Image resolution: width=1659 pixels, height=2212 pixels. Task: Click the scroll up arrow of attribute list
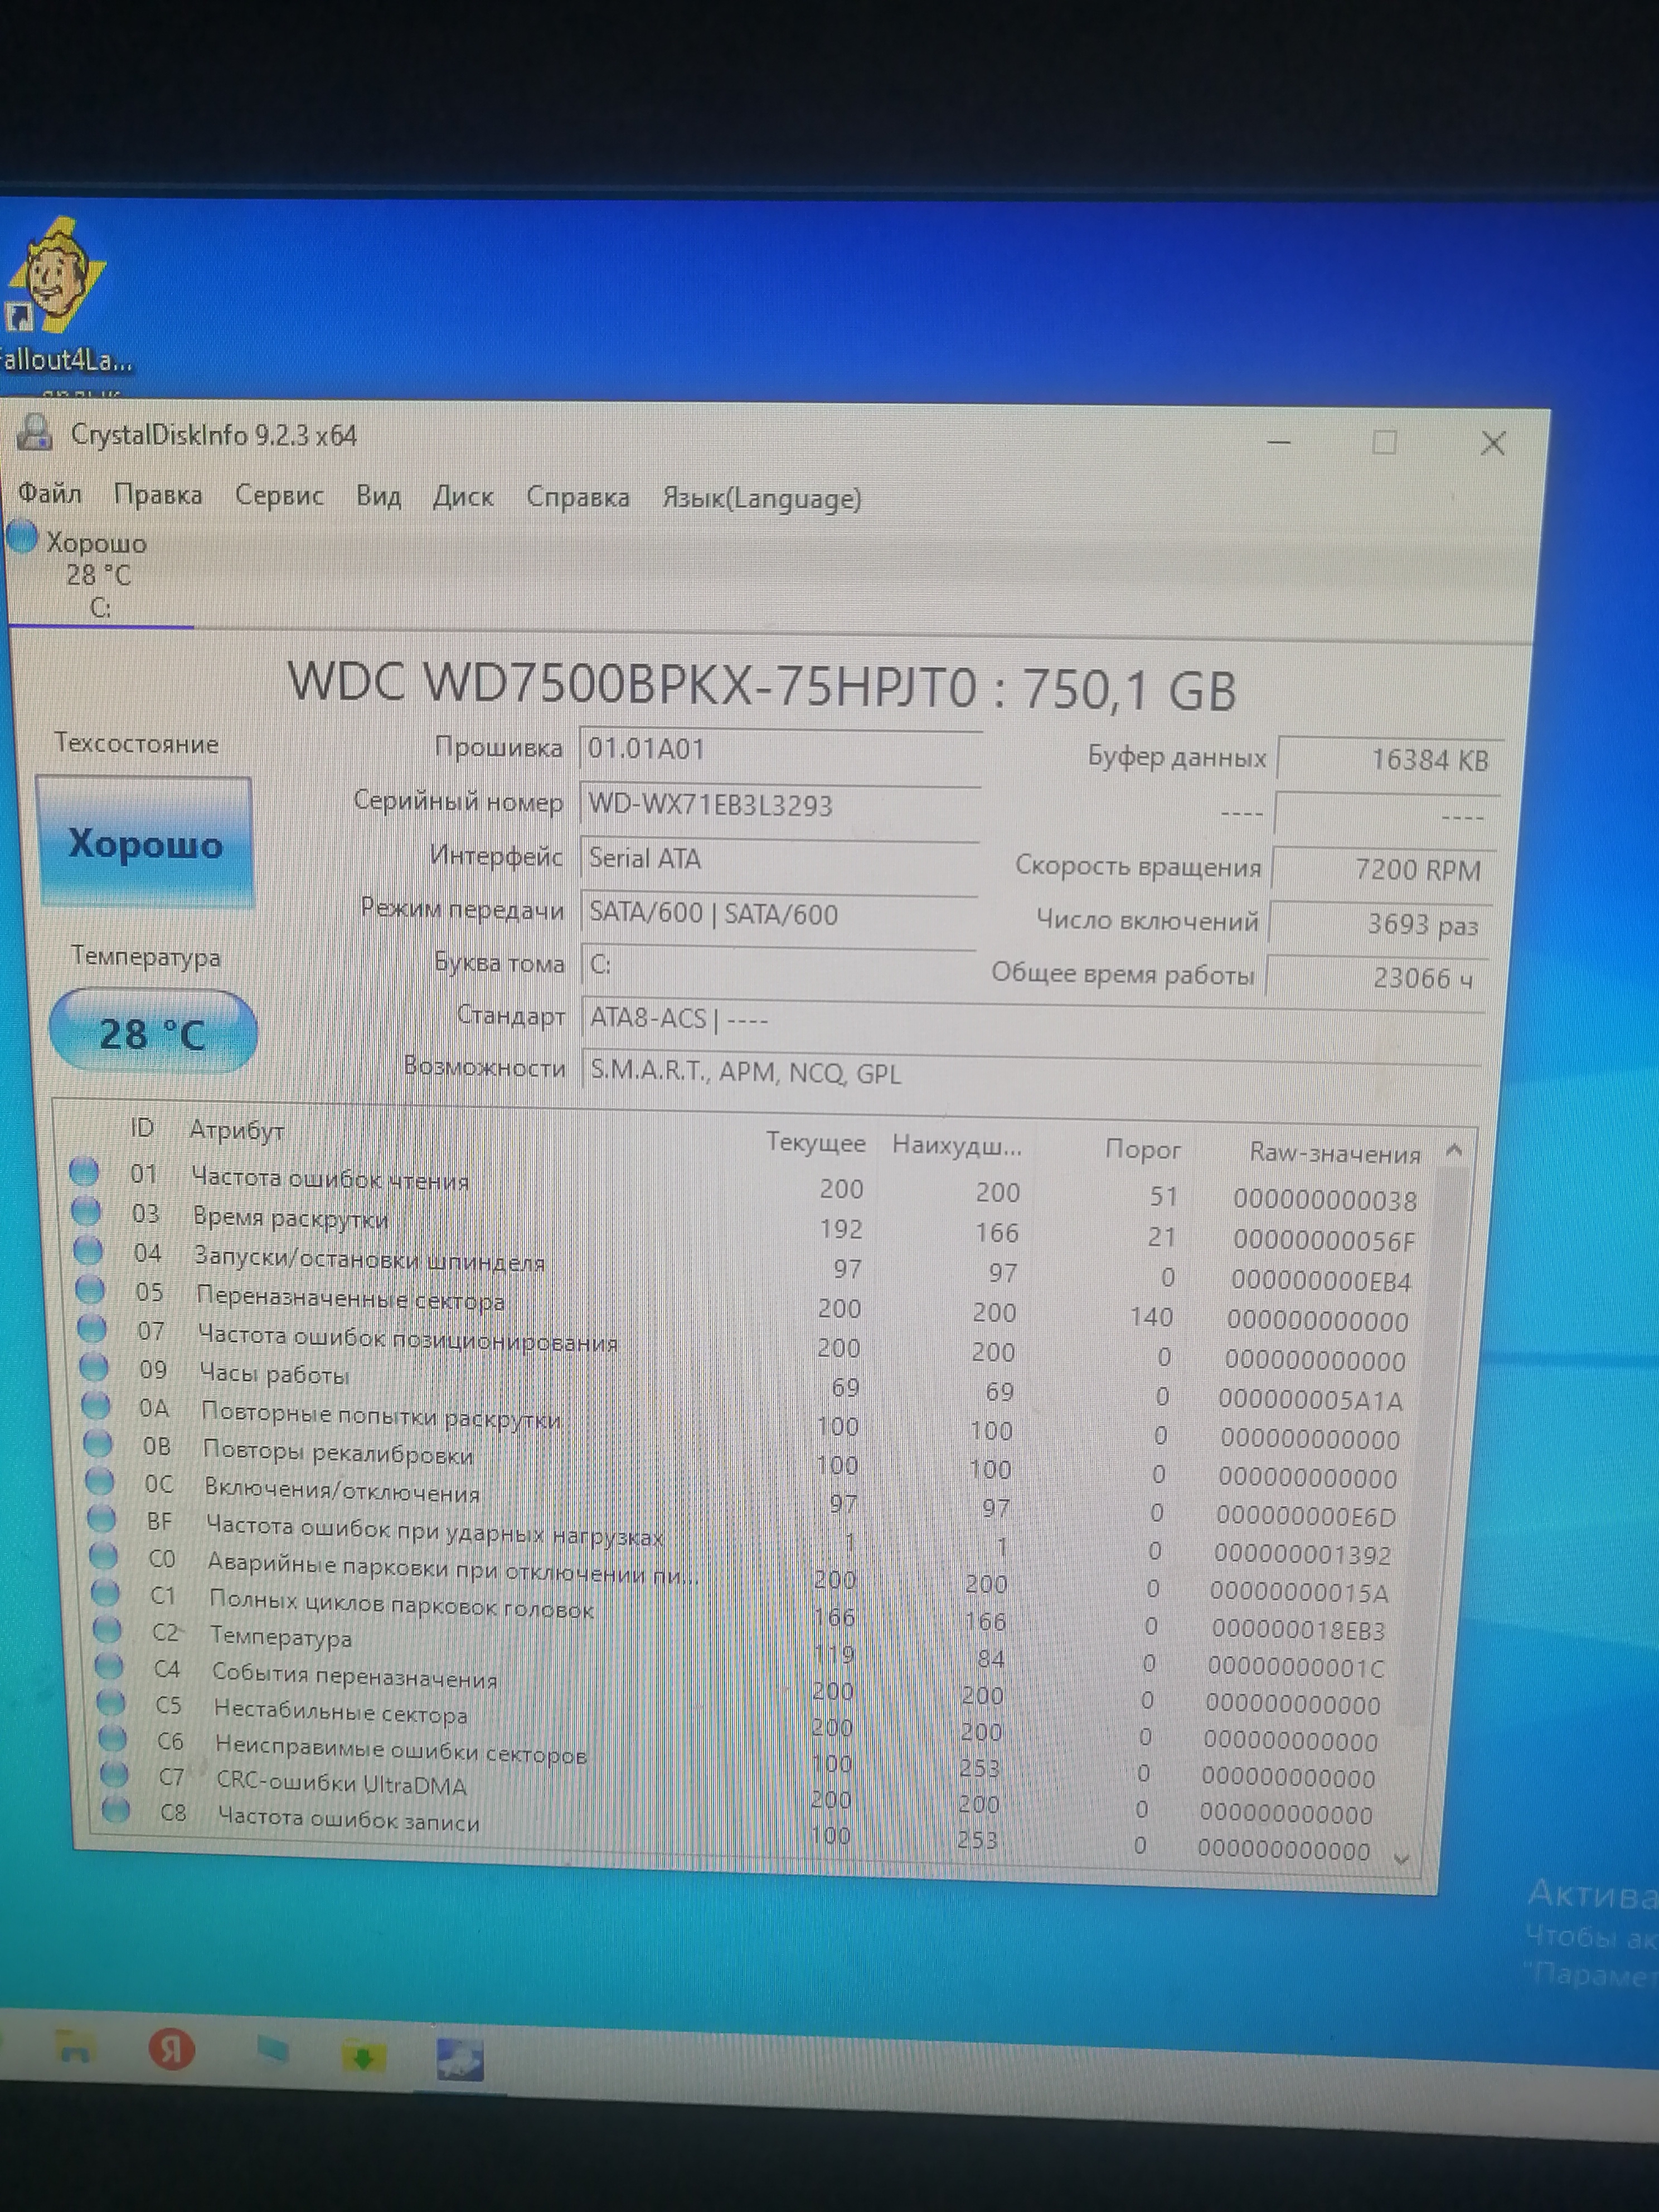(x=1454, y=1151)
